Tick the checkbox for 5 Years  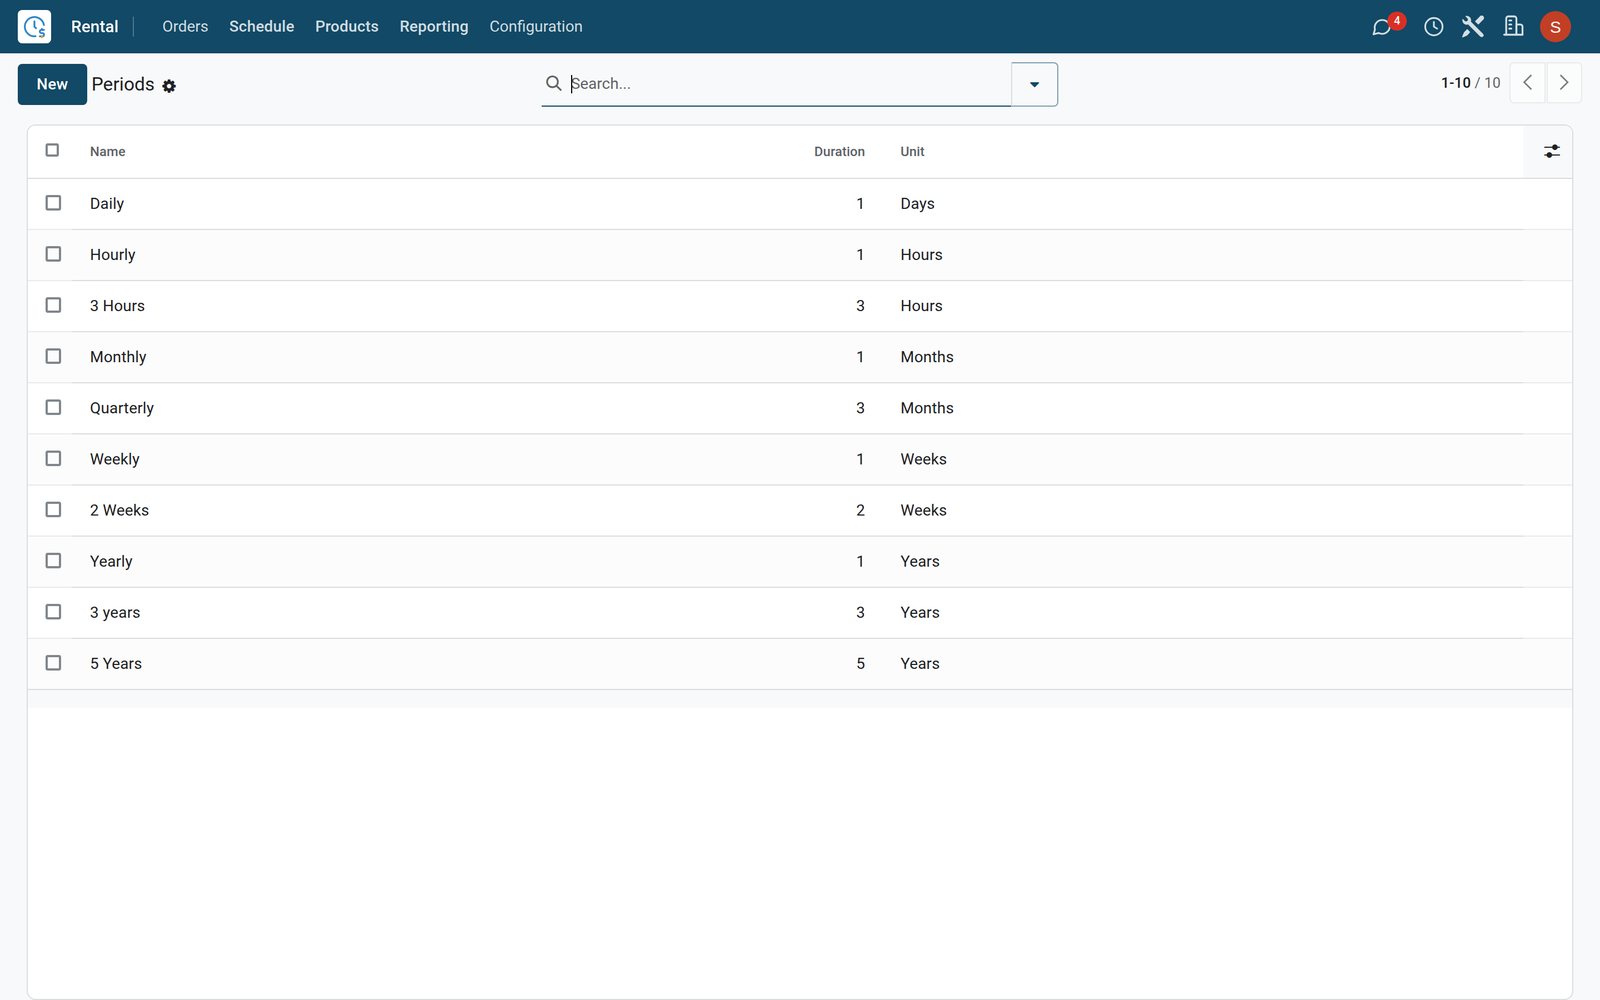pyautogui.click(x=53, y=663)
